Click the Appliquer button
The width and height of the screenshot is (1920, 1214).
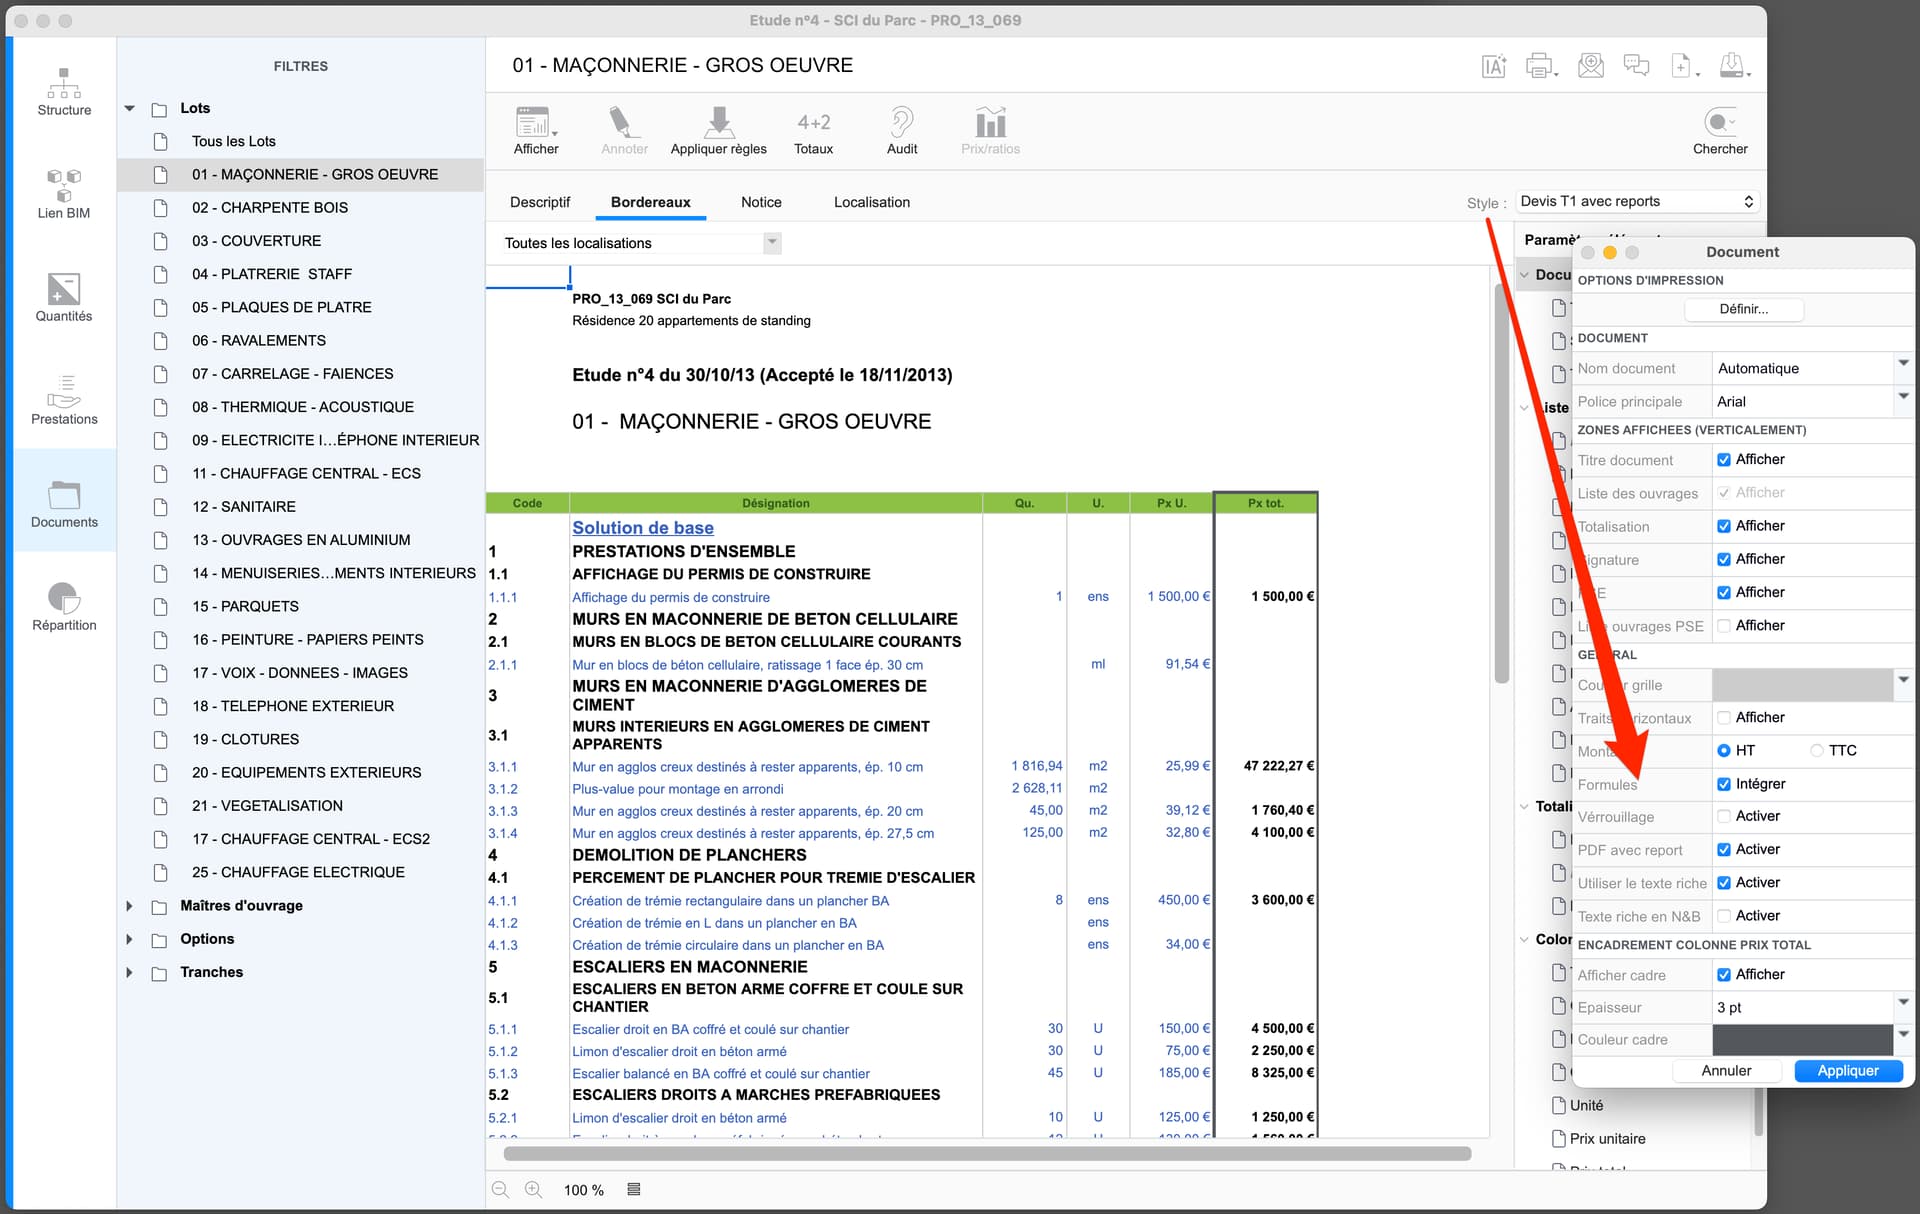(1847, 1070)
